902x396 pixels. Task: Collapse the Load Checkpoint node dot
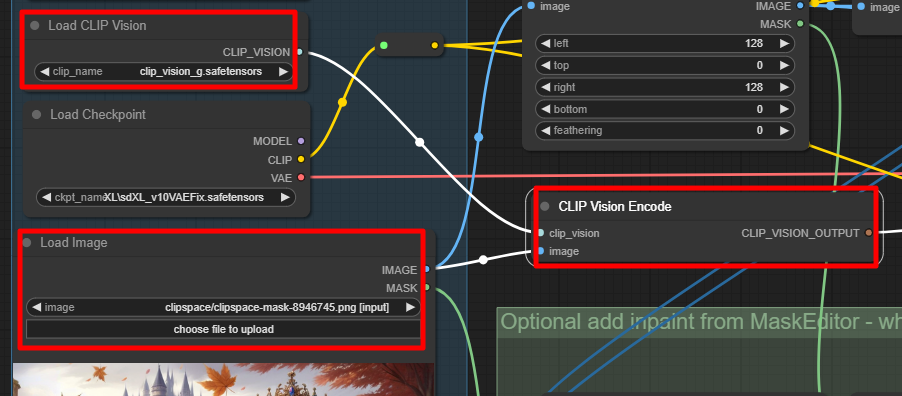click(36, 115)
